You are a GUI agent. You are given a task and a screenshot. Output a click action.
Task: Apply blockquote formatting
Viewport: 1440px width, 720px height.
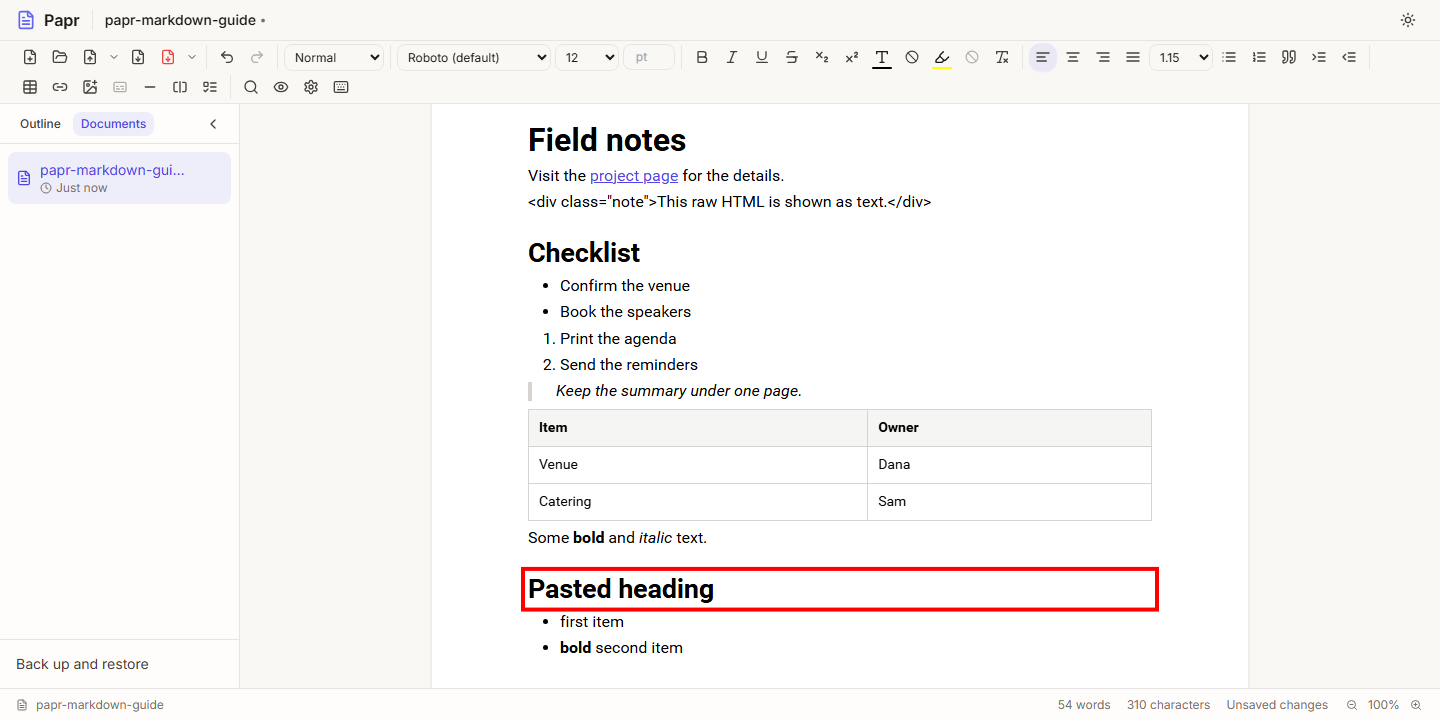pos(1289,57)
